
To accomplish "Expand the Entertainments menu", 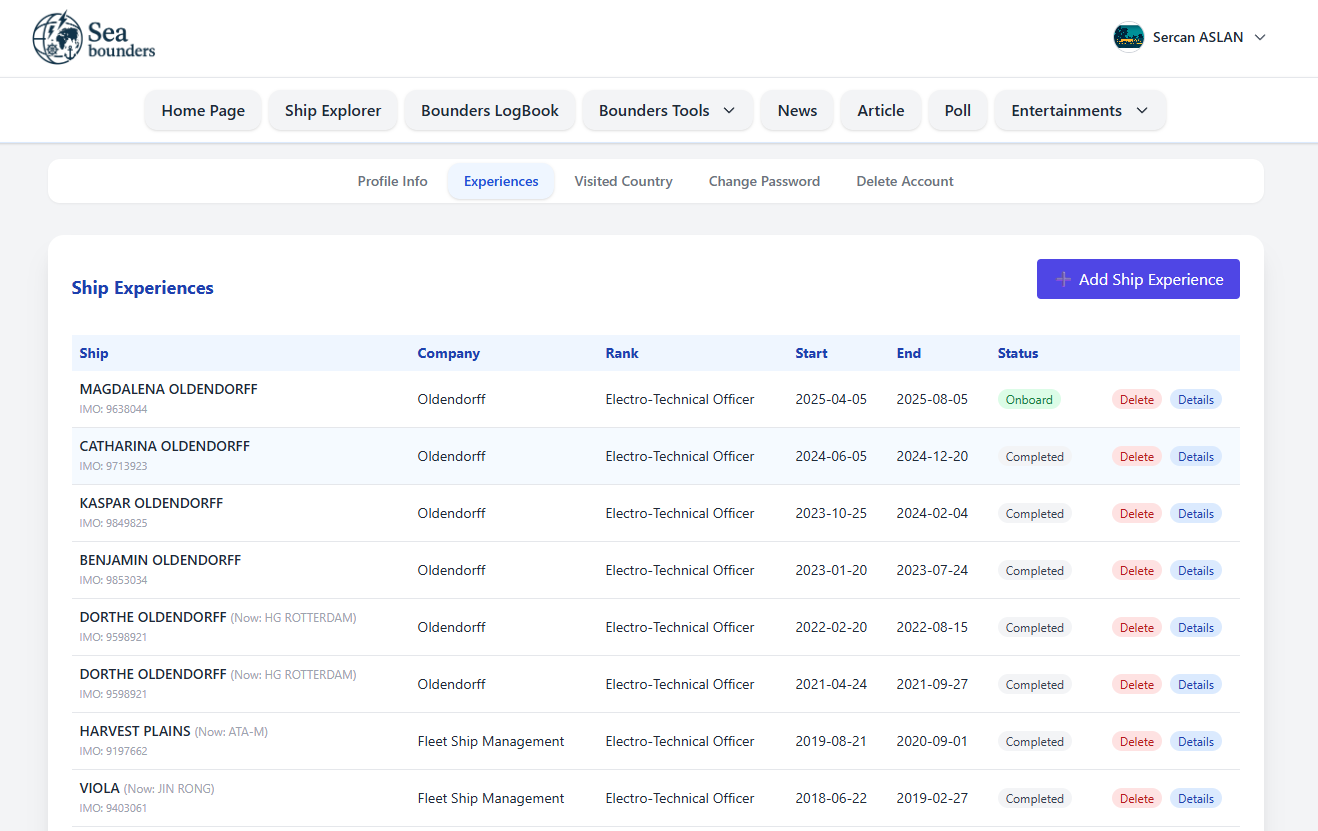I will click(x=1079, y=111).
